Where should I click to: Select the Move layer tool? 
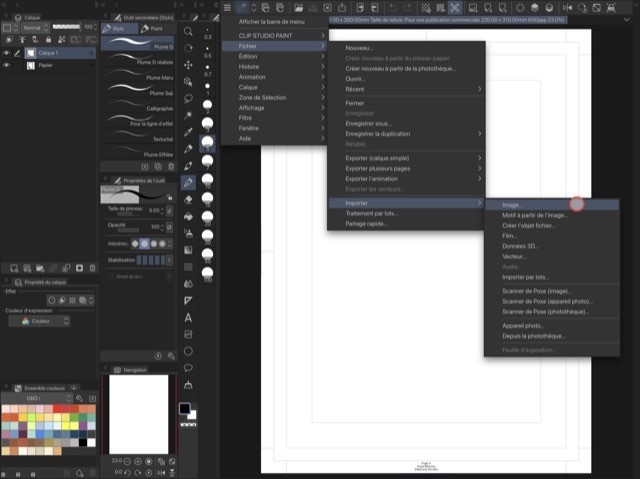(188, 65)
